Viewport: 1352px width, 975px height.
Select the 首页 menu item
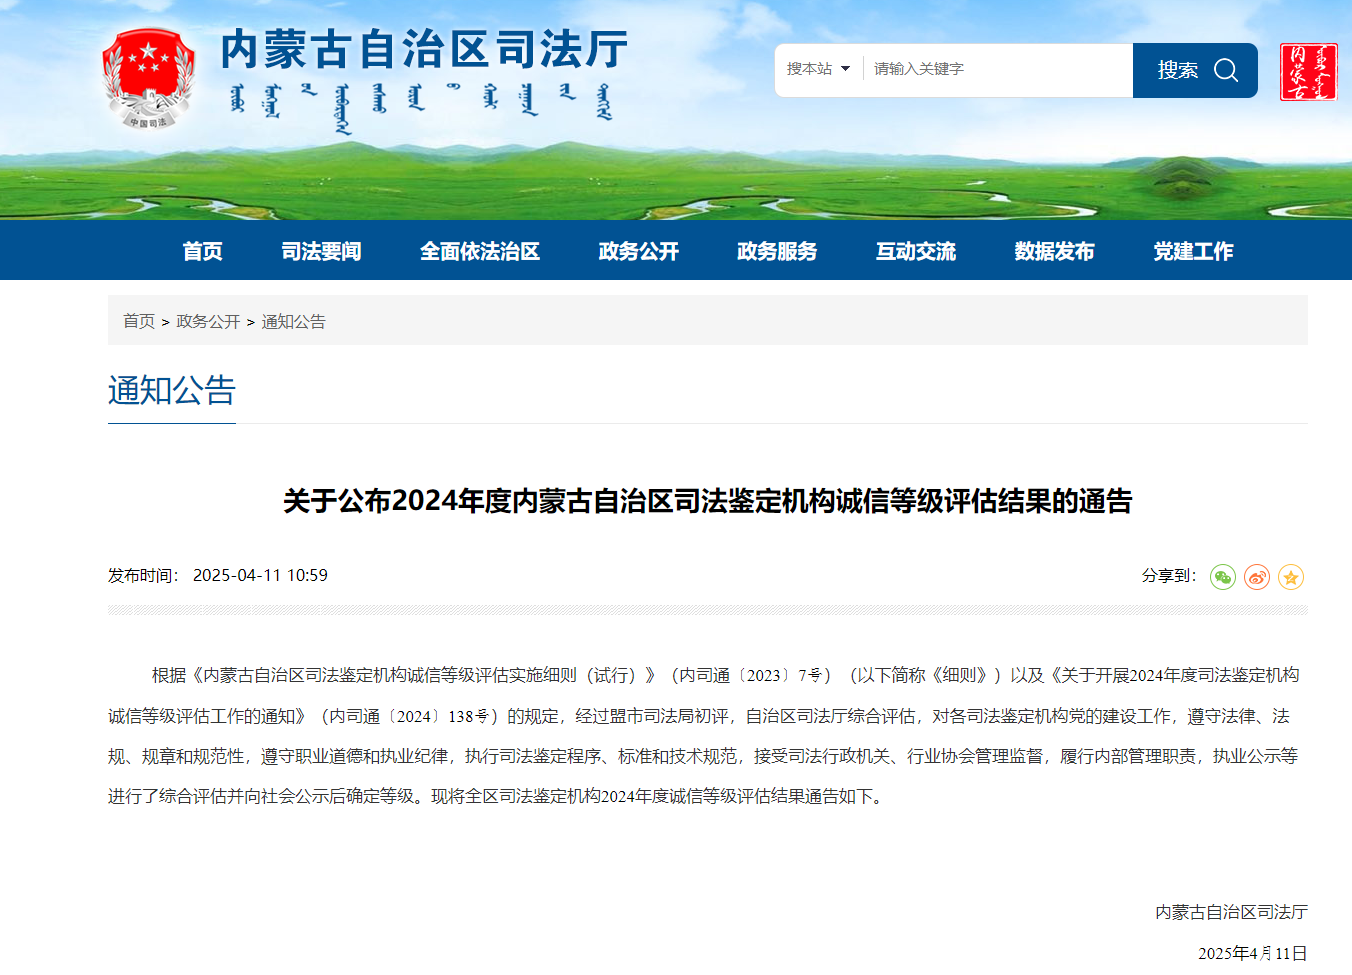click(202, 251)
